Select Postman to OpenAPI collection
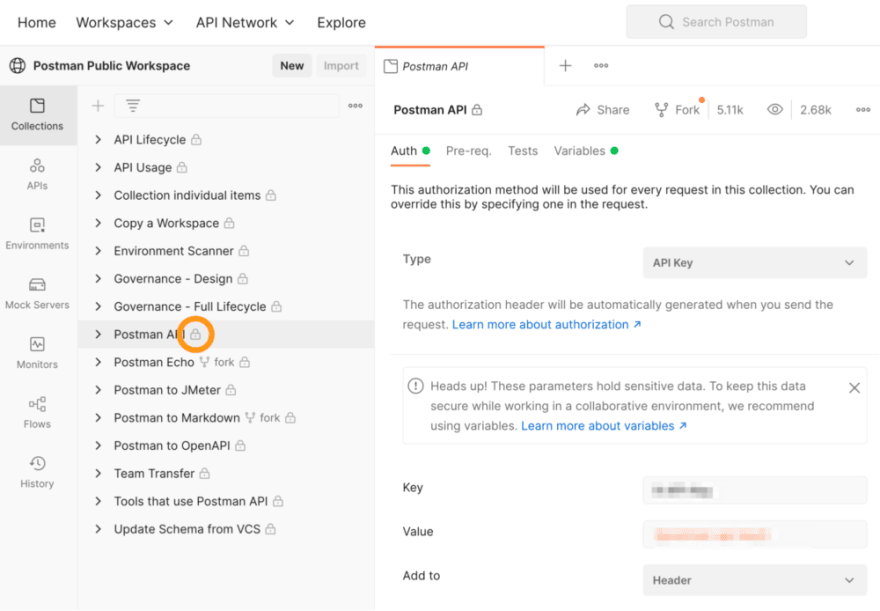880x611 pixels. (x=172, y=445)
